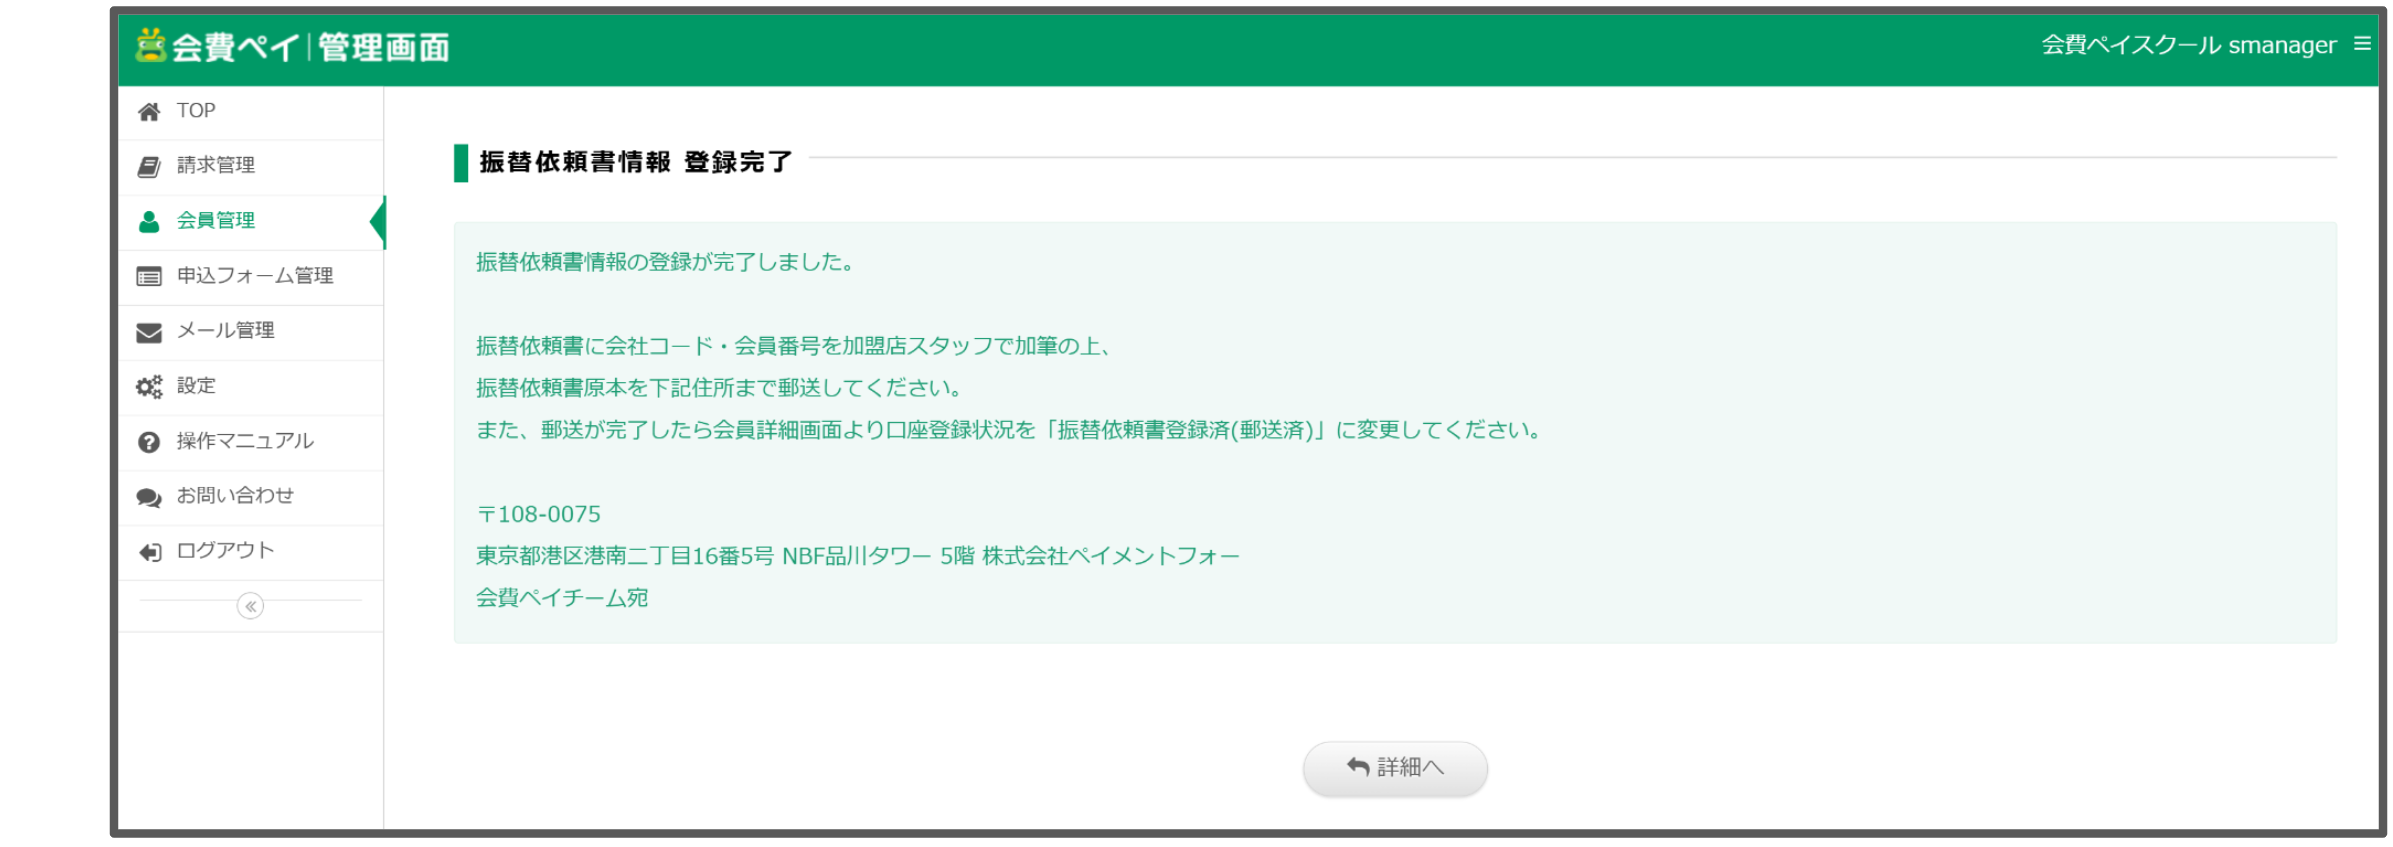
Task: Click the 振替依頼書原本を下記住所まで郵送してください line
Action: coord(718,388)
